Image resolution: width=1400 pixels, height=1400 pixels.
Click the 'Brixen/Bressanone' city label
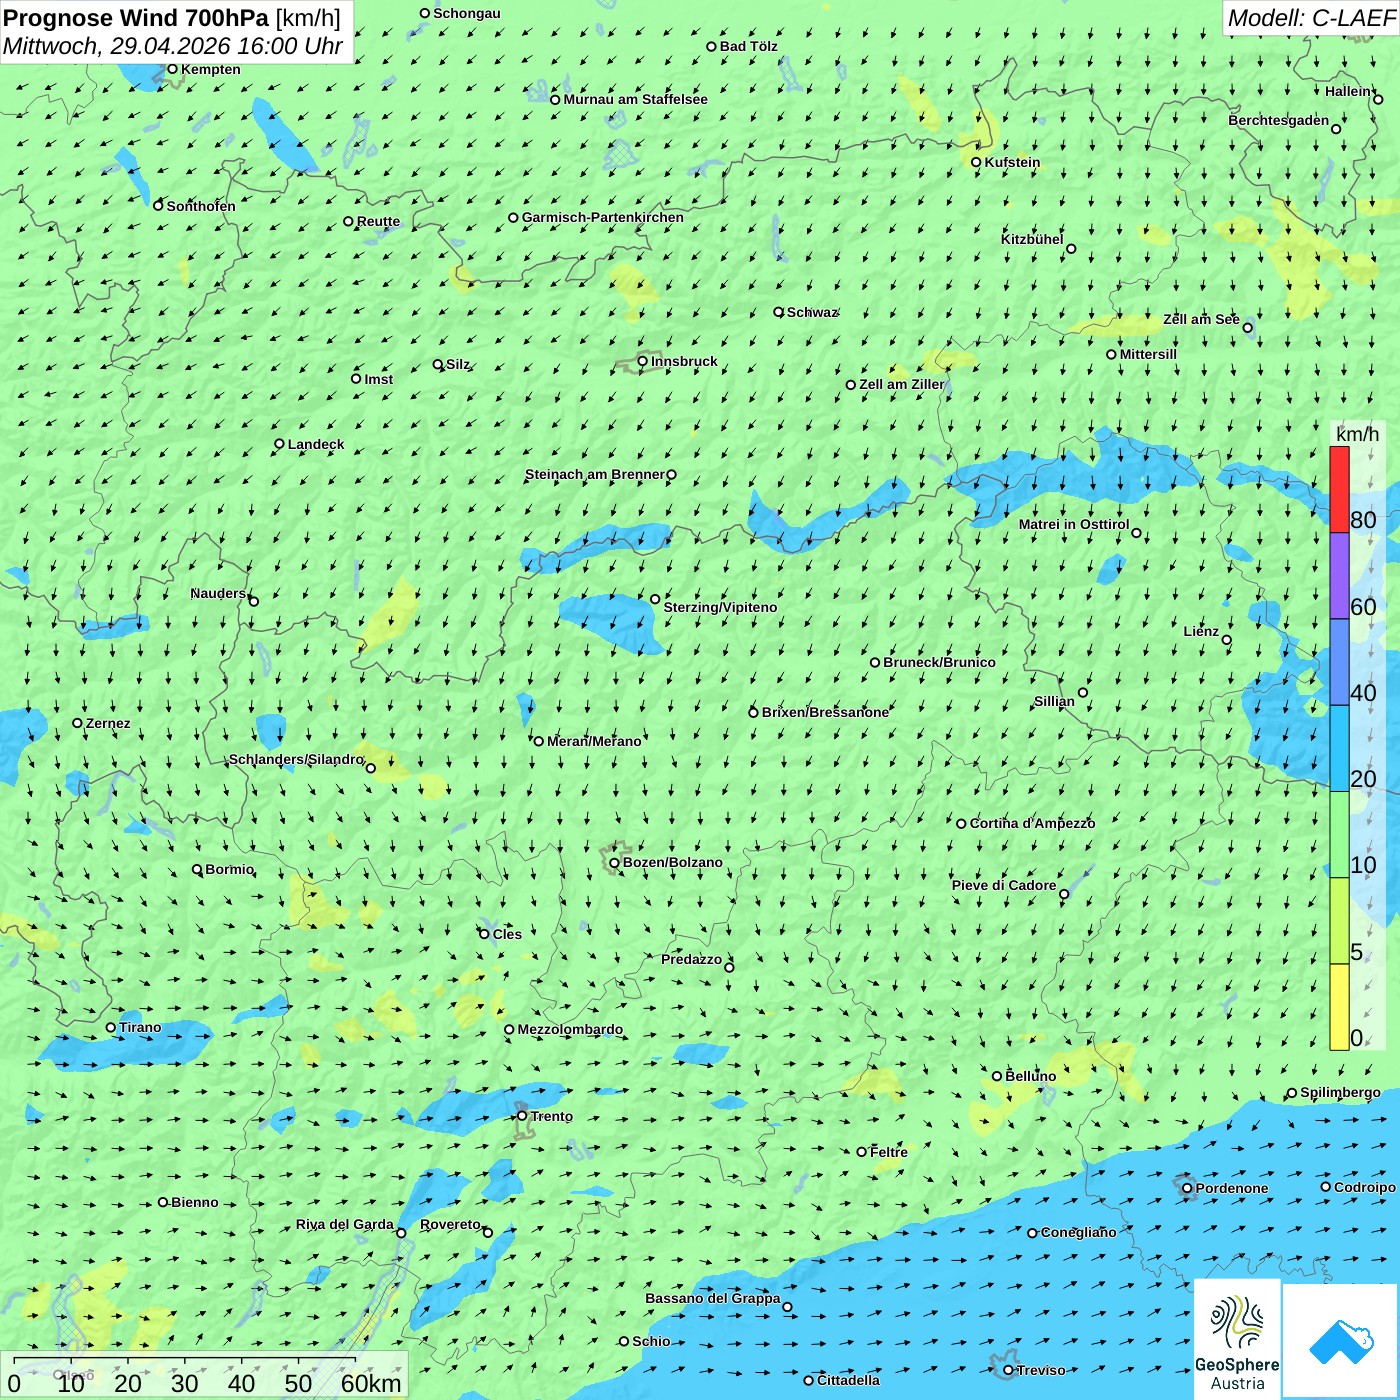[825, 712]
